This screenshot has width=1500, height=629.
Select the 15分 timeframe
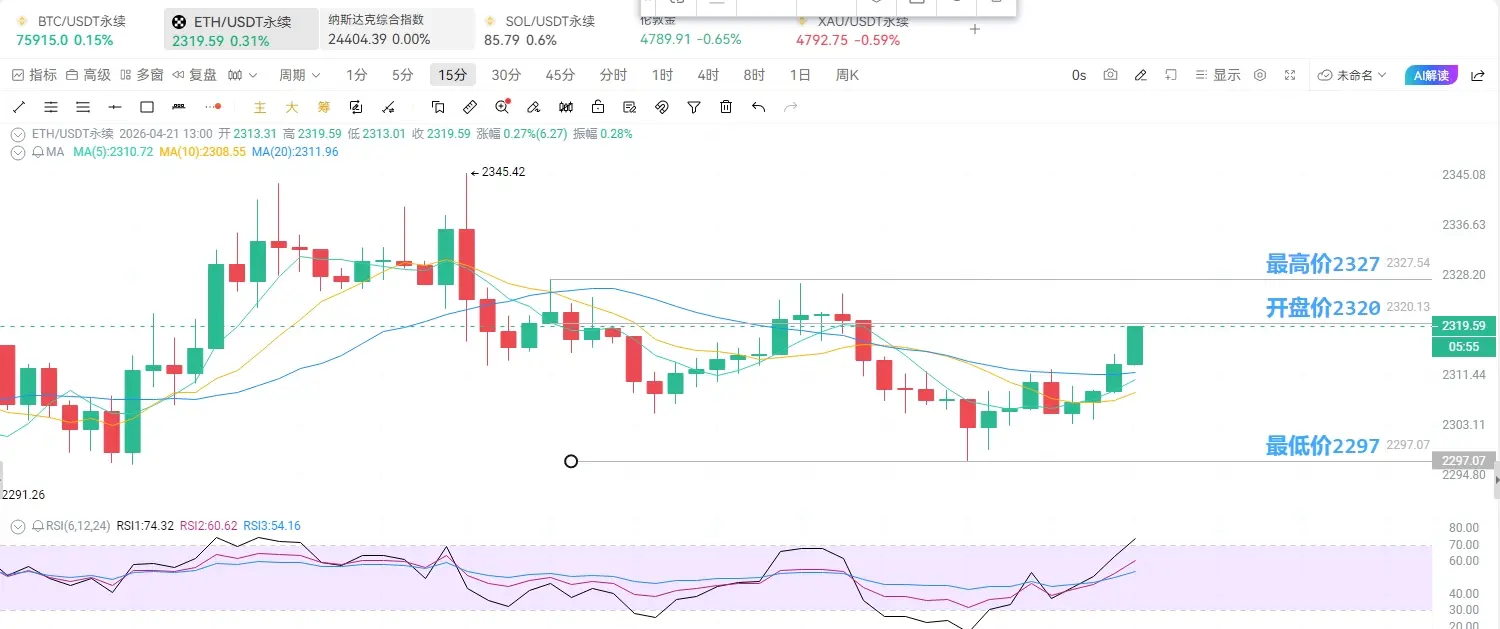click(x=453, y=75)
